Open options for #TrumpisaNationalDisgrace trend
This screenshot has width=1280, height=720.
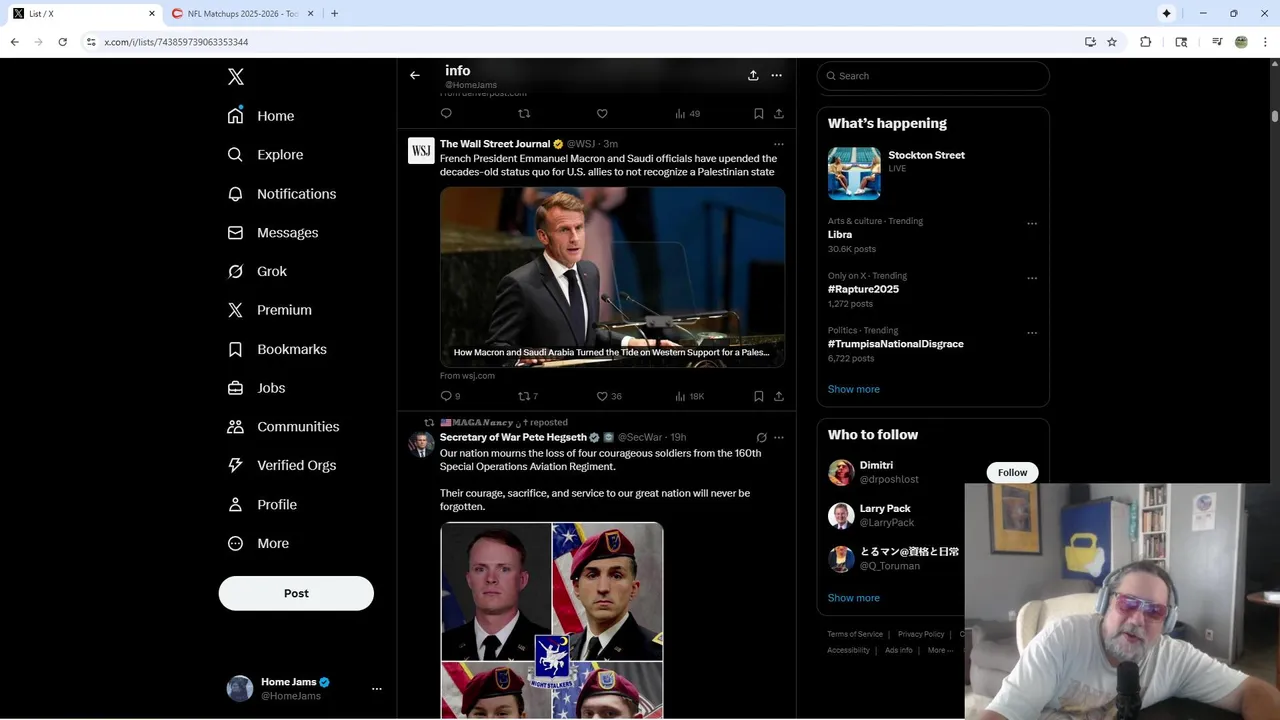(1032, 333)
